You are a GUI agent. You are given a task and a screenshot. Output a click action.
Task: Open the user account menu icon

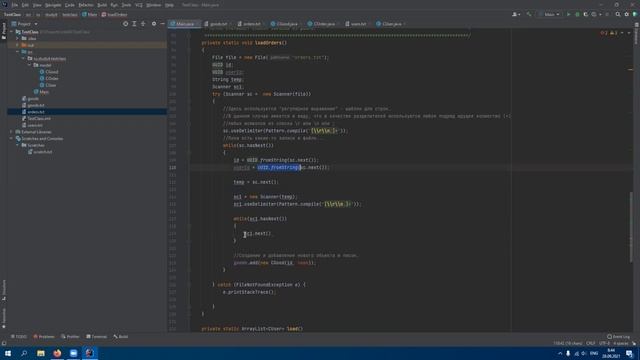(x=516, y=14)
